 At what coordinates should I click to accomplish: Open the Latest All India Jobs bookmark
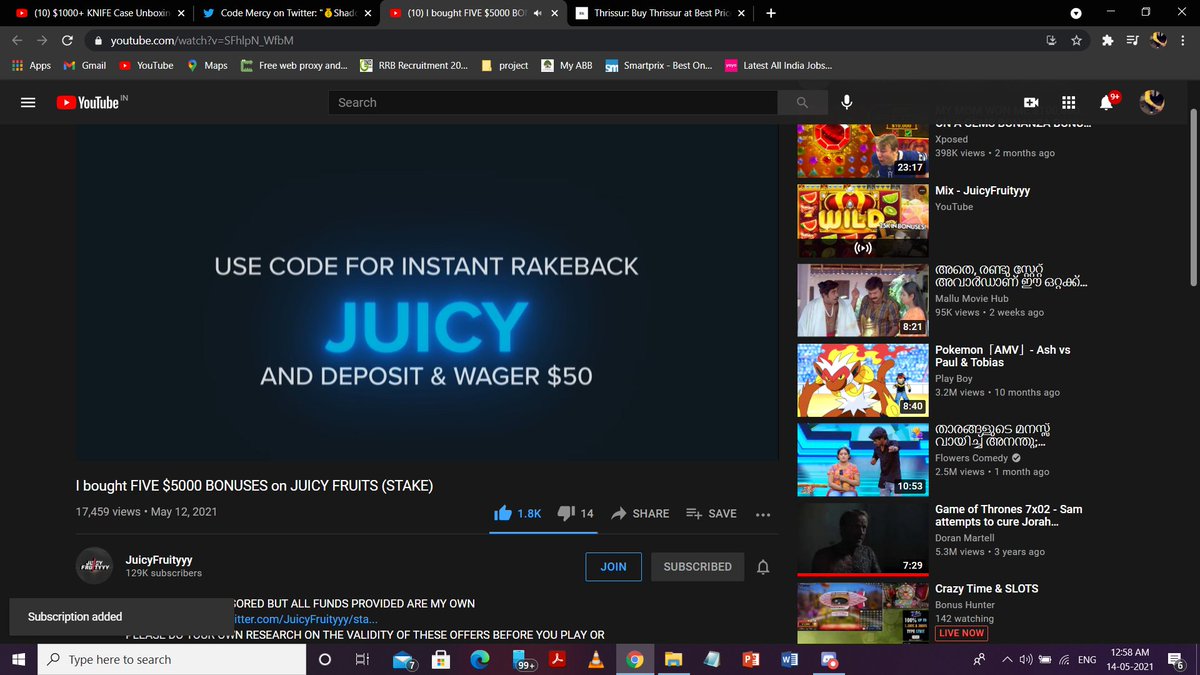[778, 65]
